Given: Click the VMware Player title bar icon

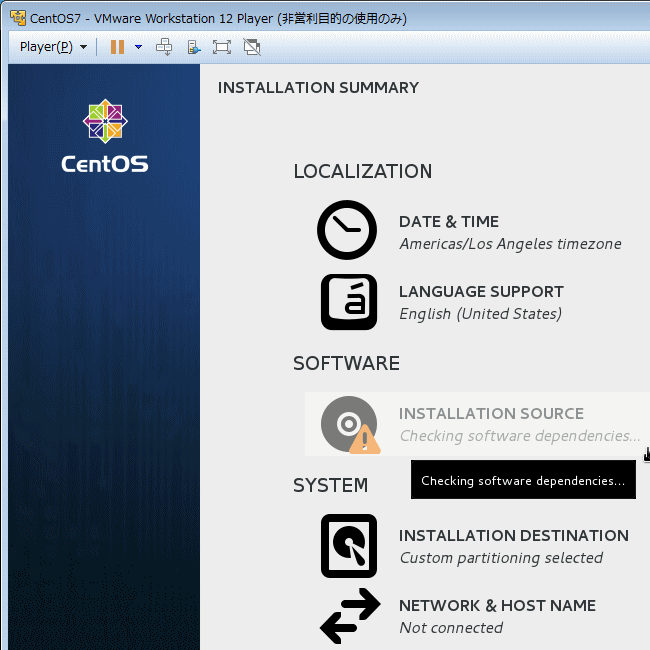Looking at the screenshot, I should pos(18,18).
